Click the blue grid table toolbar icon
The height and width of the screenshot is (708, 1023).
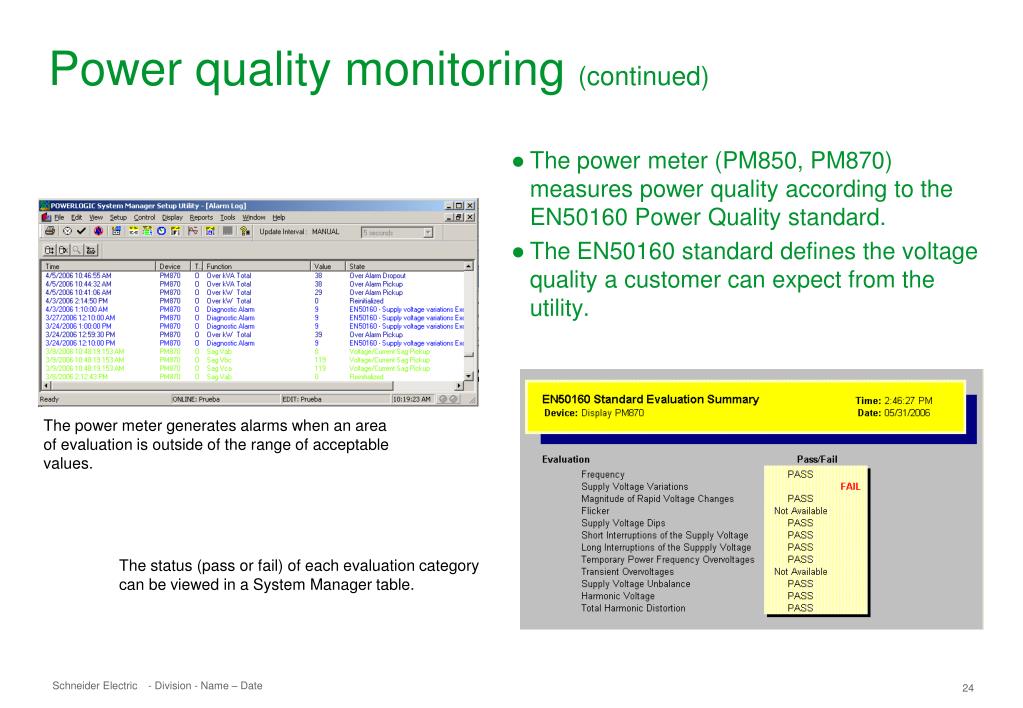(116, 231)
